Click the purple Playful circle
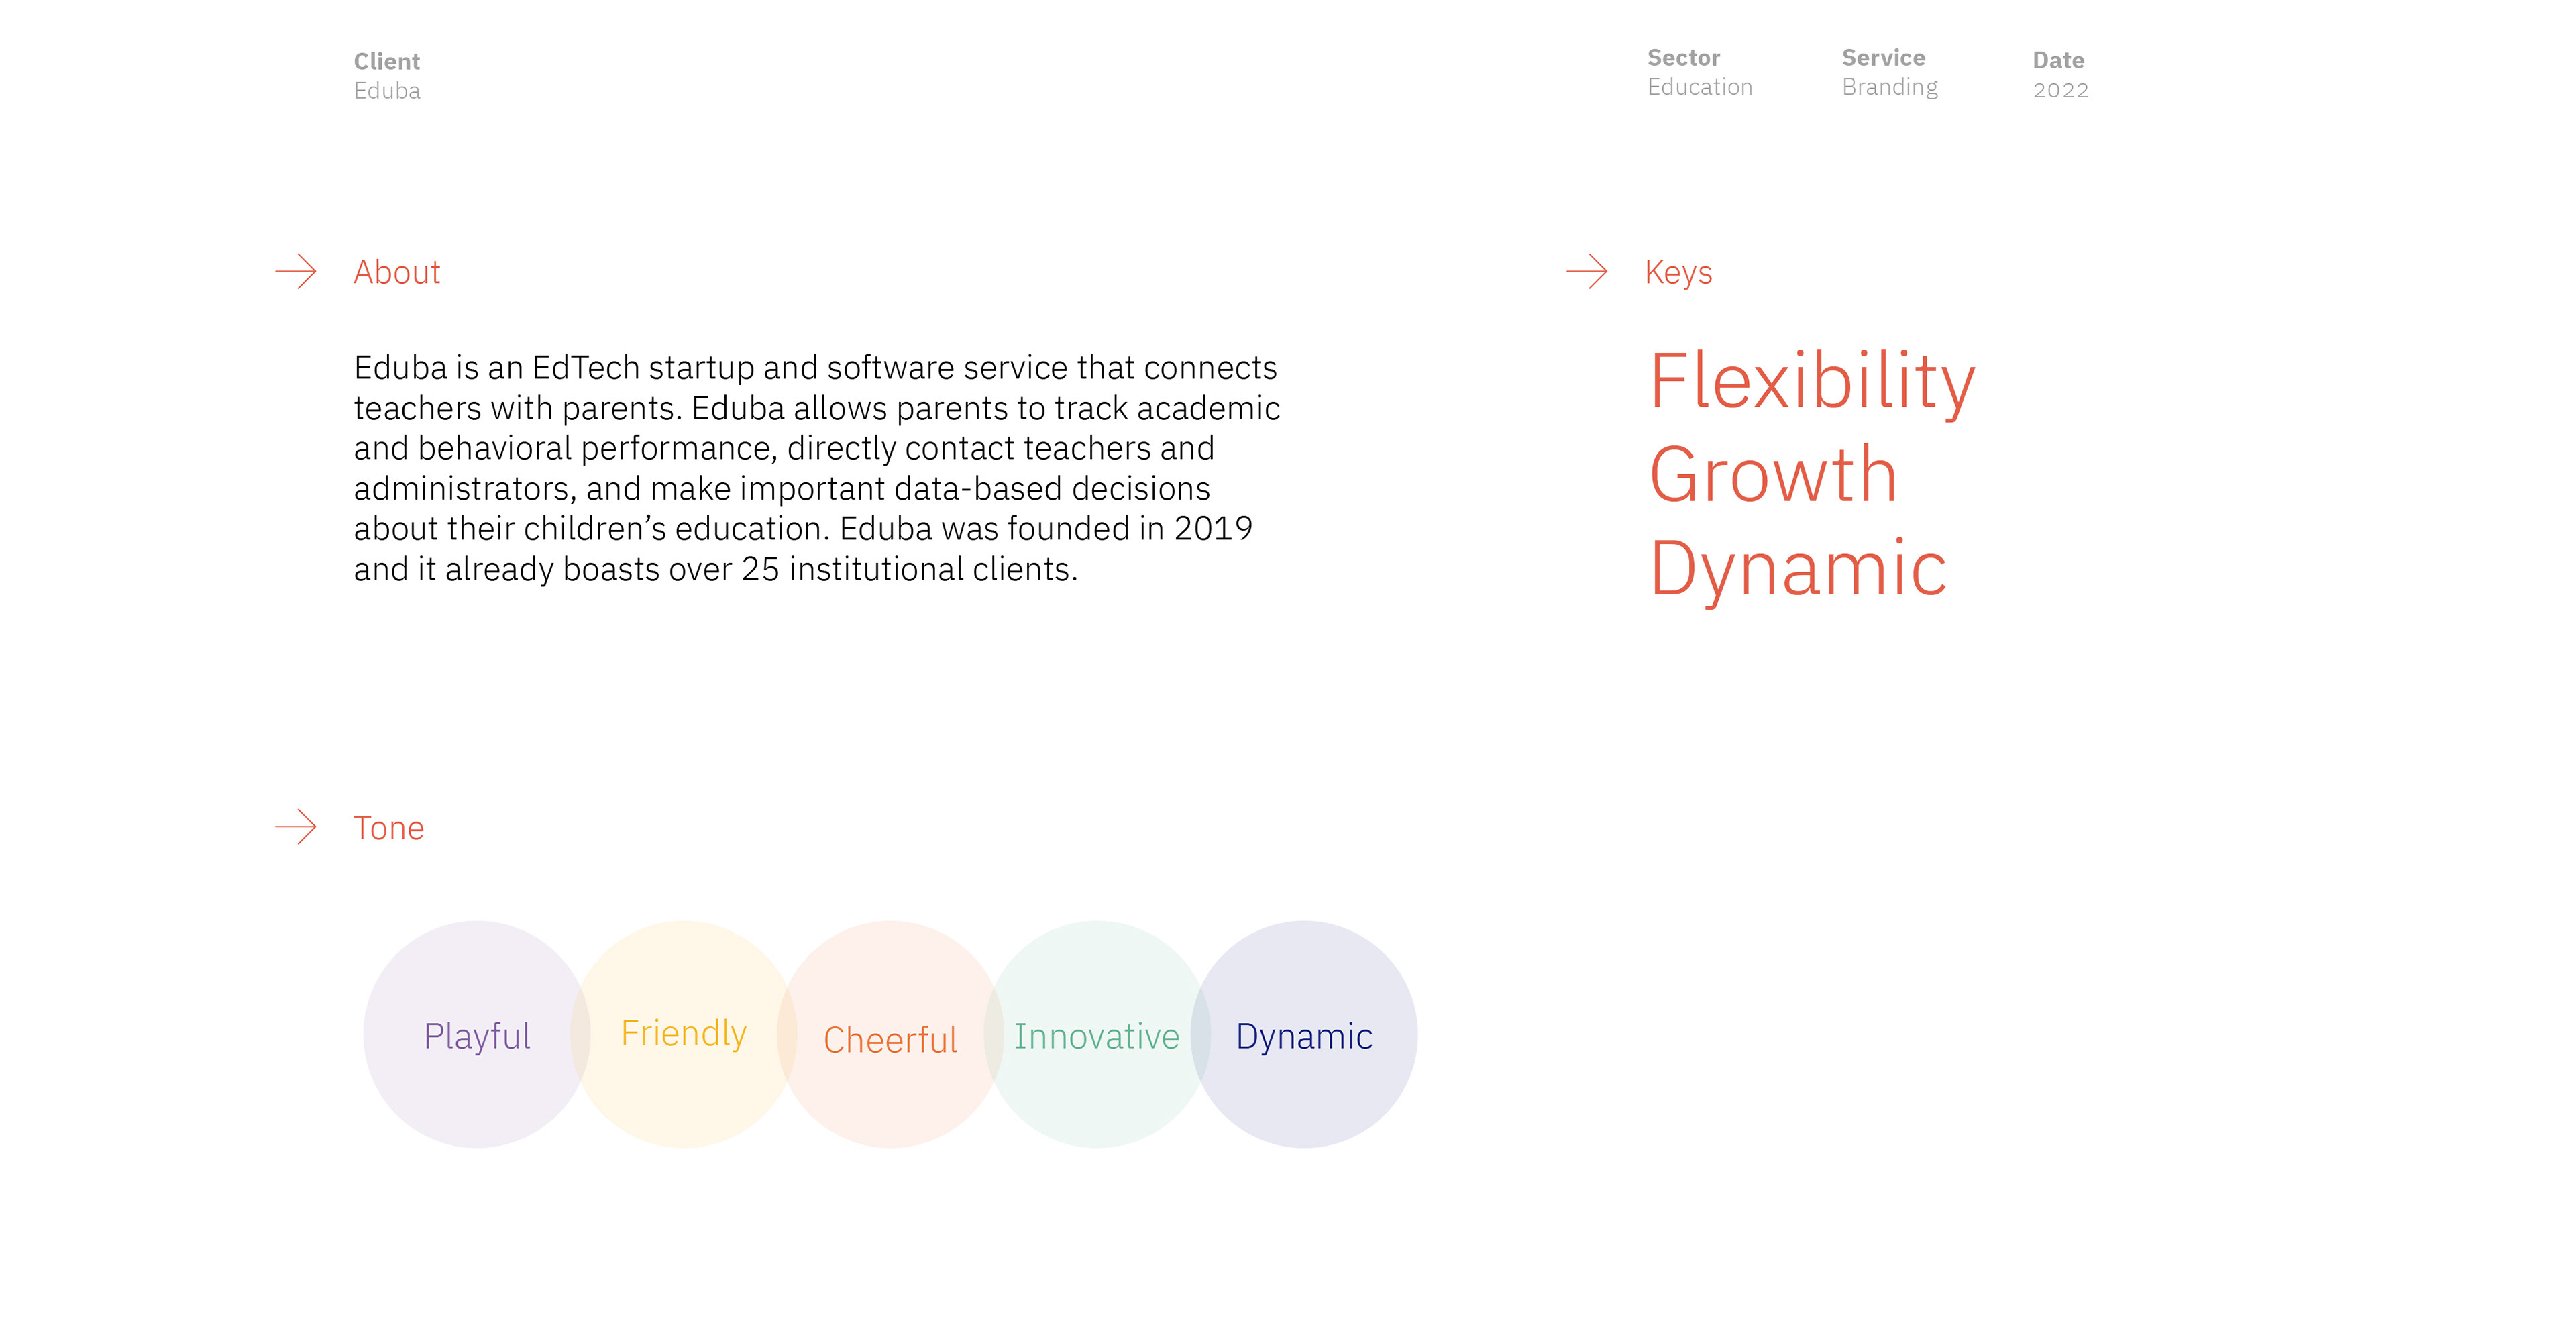 point(477,1035)
